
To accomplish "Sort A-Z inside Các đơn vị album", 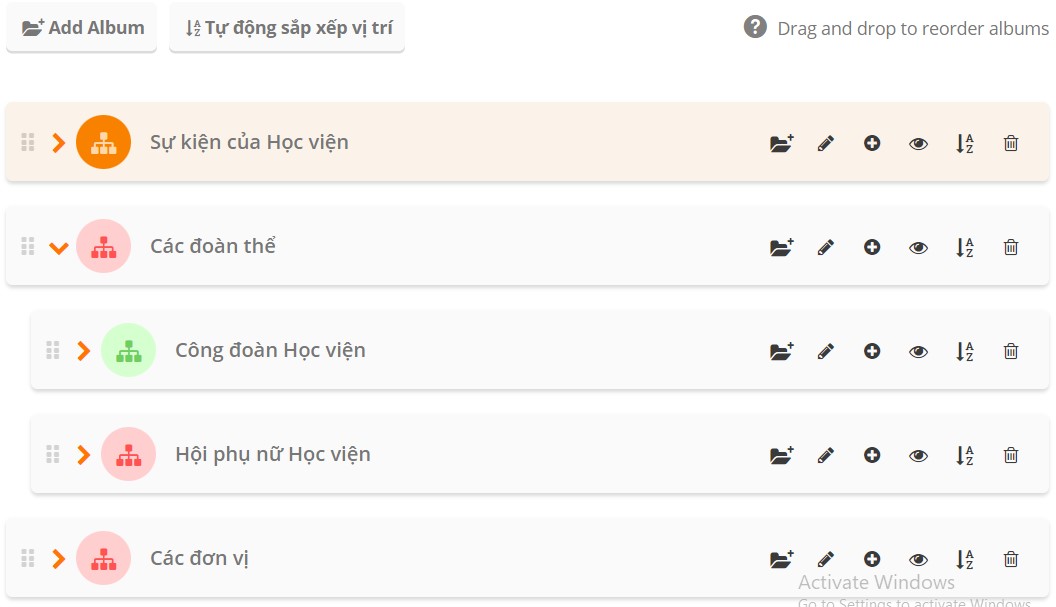I will [x=964, y=560].
